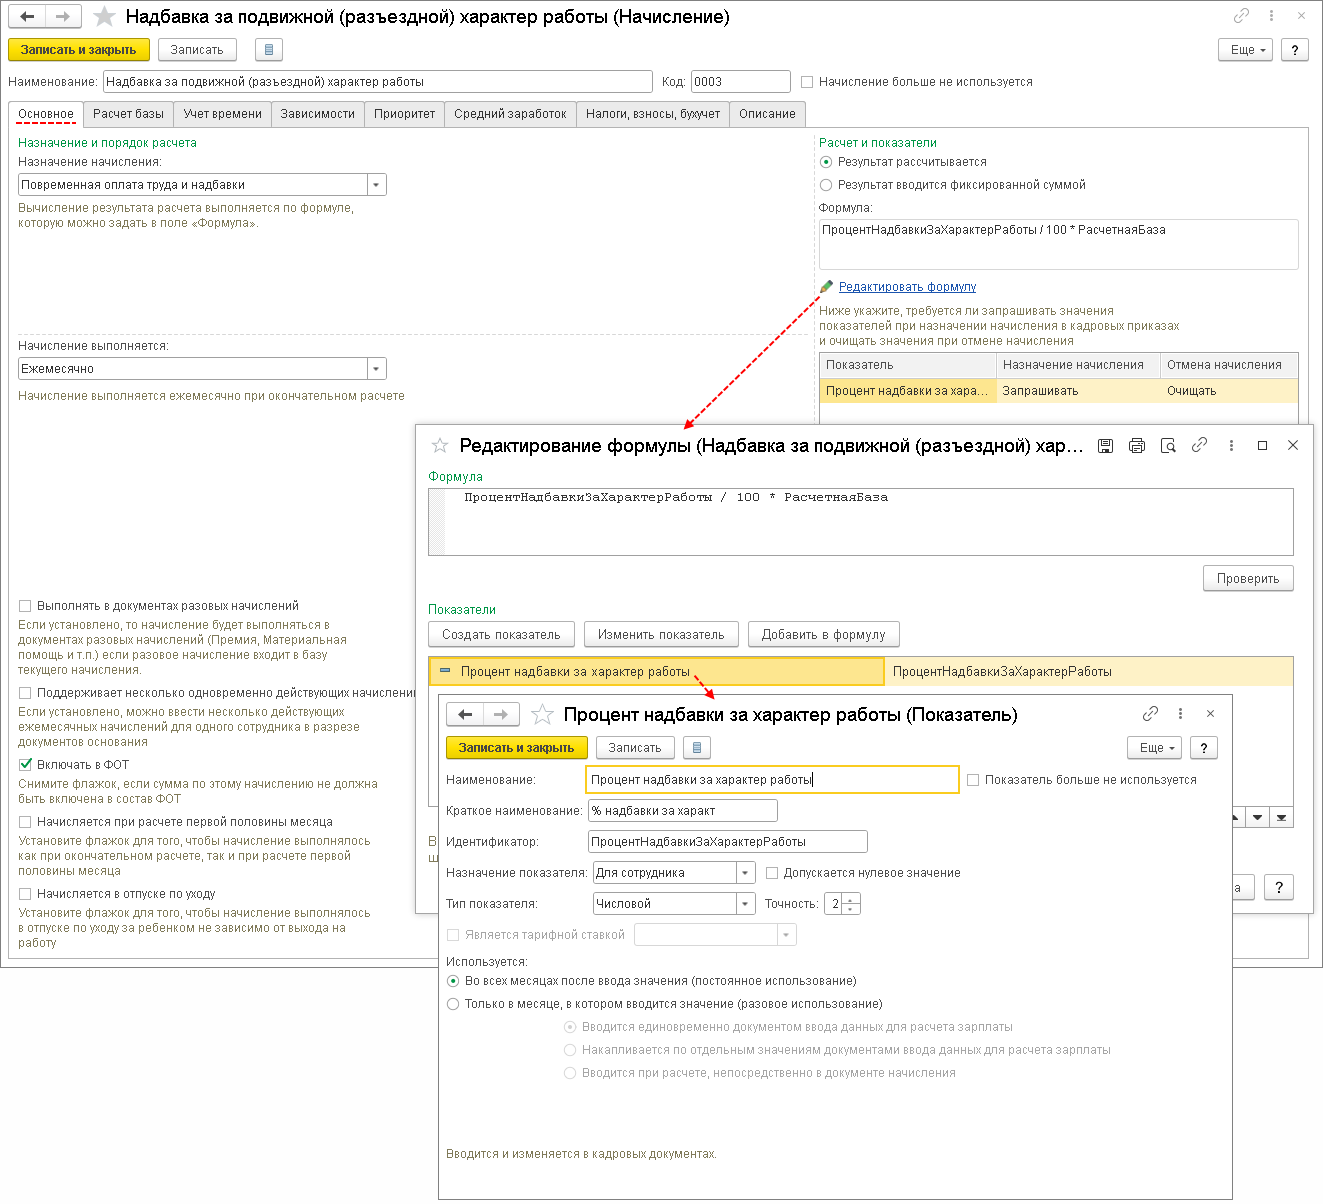The height and width of the screenshot is (1204, 1323).
Task: Open kebab menu in main window header
Action: pos(1271,16)
